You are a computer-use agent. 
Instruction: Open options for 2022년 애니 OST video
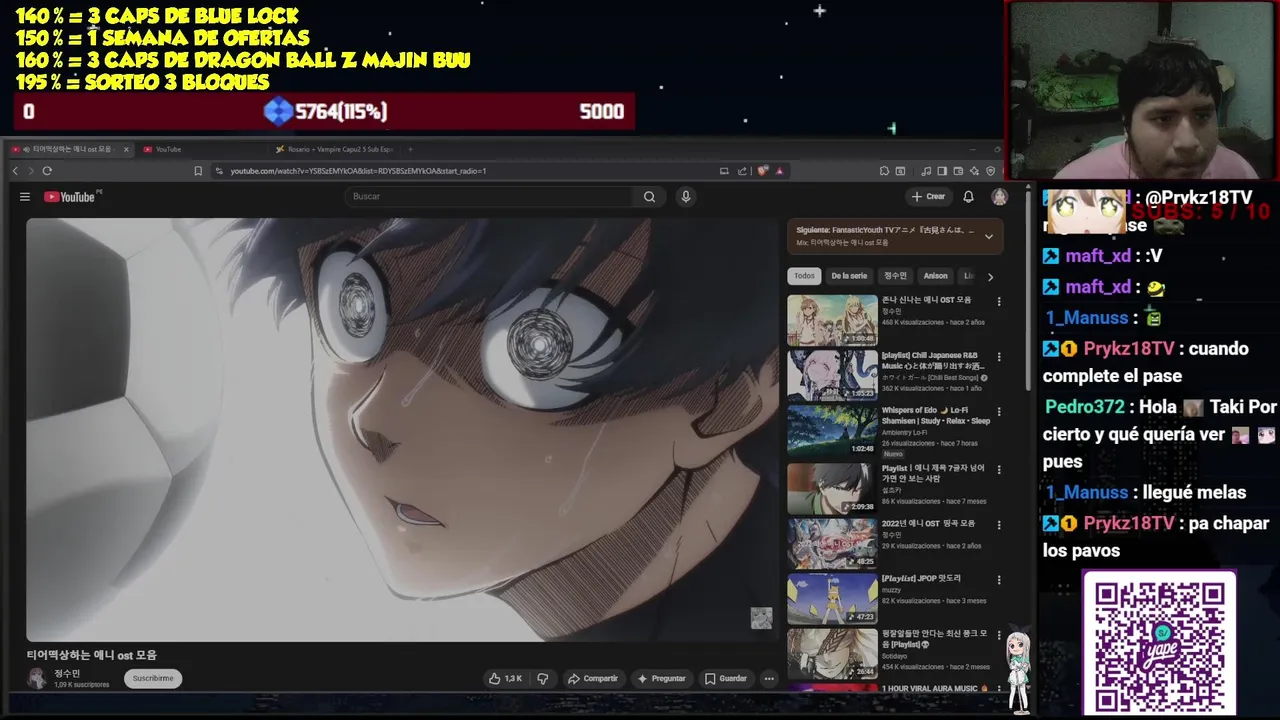(x=998, y=525)
